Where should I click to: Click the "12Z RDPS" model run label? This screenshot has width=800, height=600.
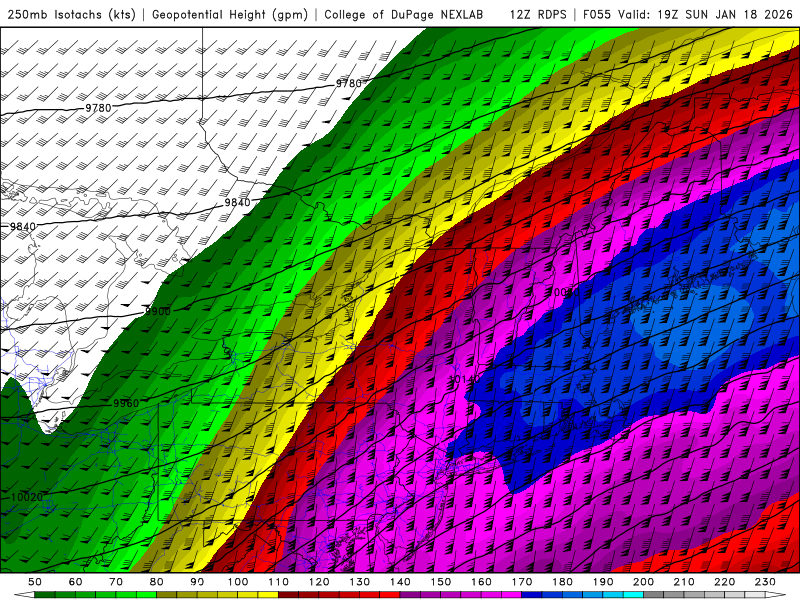tap(538, 14)
